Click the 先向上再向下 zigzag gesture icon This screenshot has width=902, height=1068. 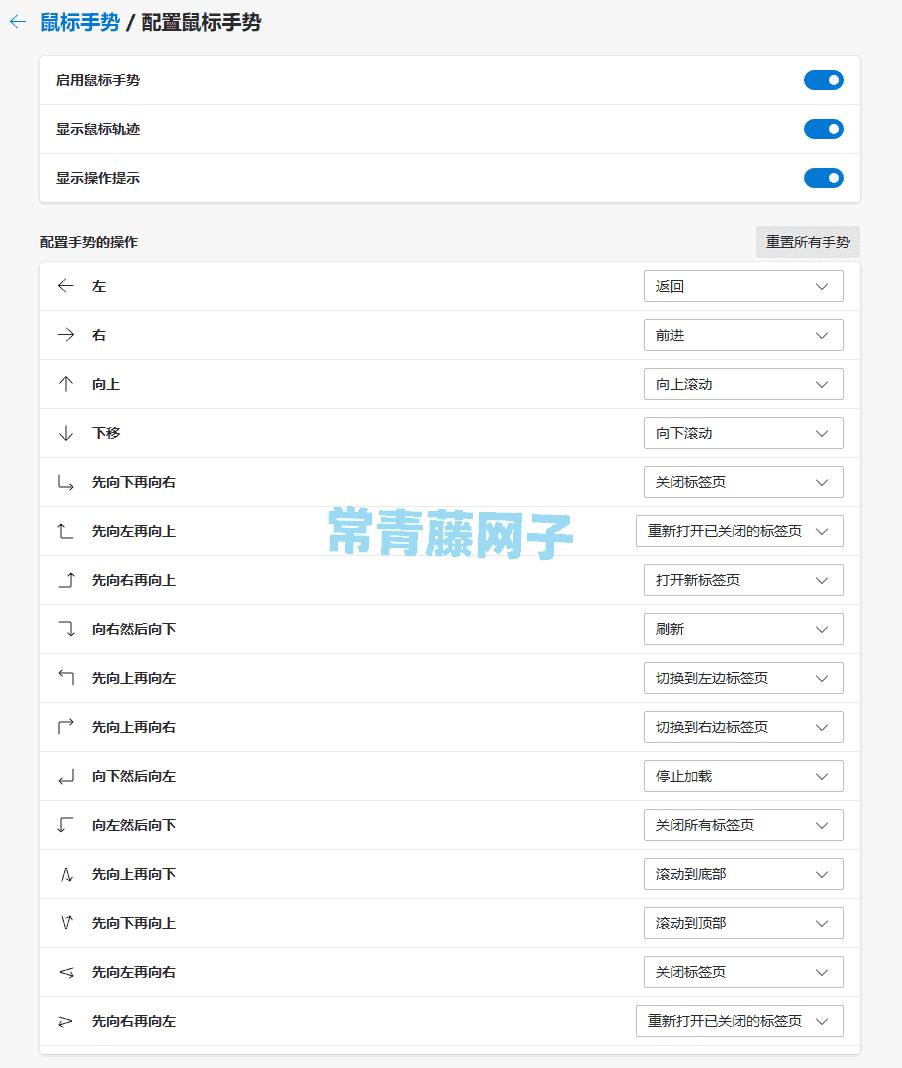tap(66, 874)
